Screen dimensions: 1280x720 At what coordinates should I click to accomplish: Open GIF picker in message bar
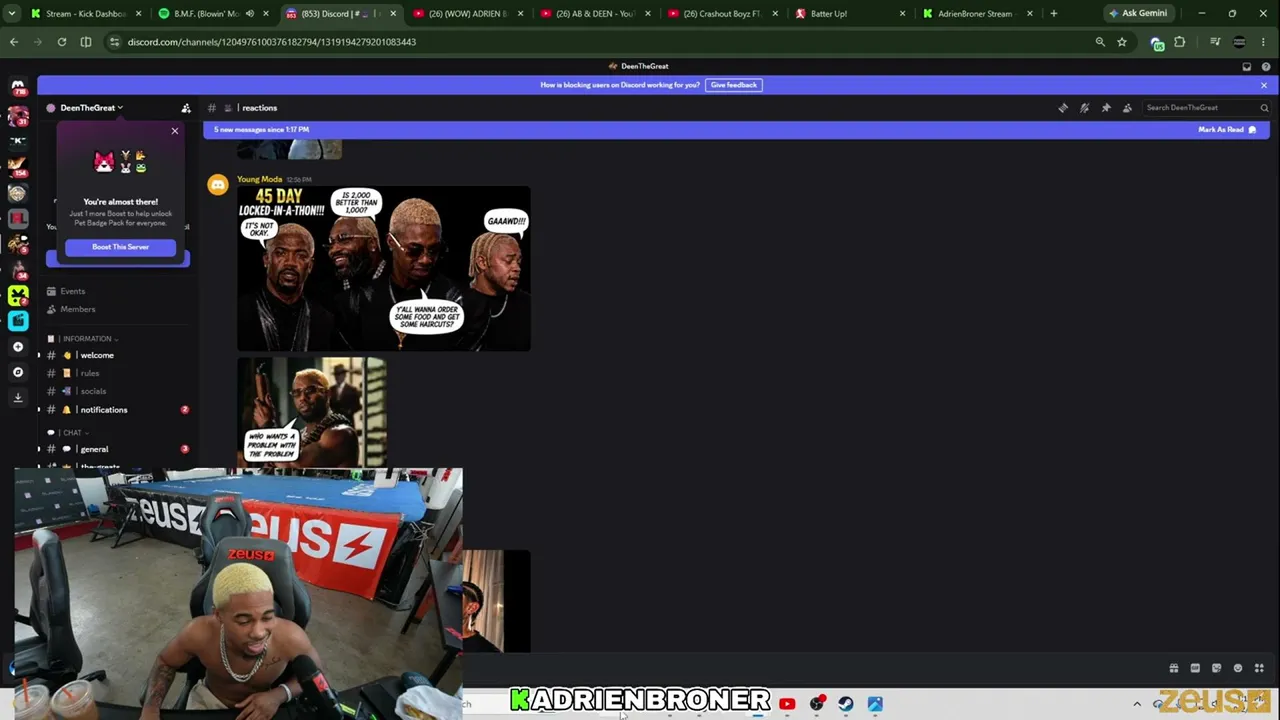1195,668
